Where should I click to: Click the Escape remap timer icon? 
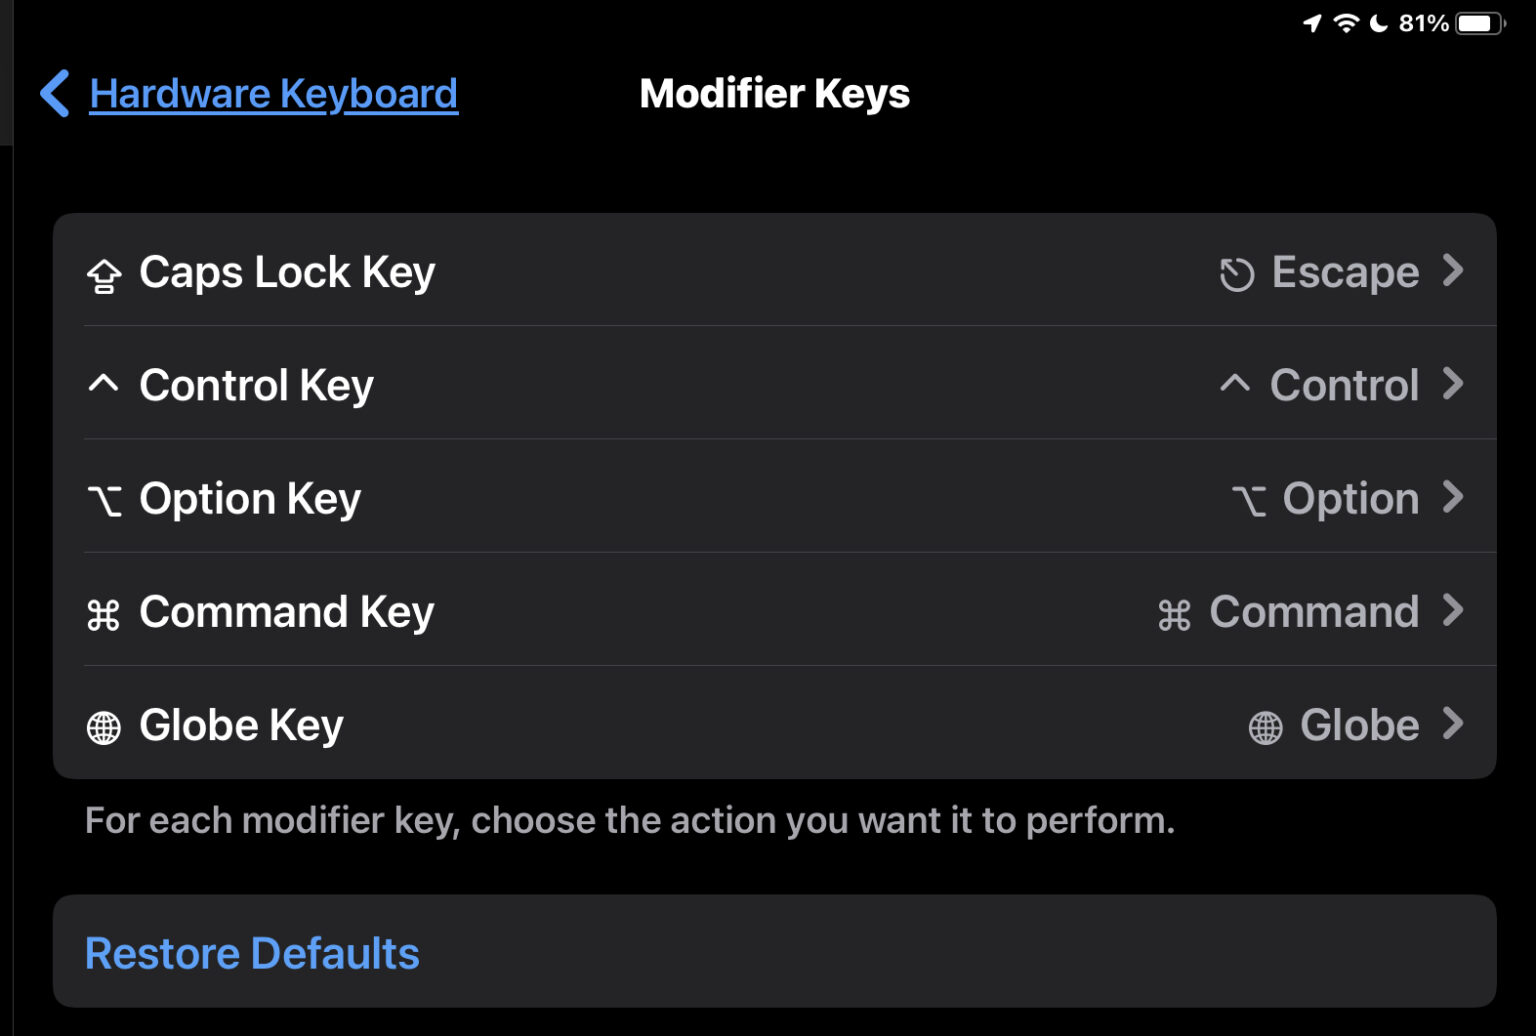(1237, 273)
